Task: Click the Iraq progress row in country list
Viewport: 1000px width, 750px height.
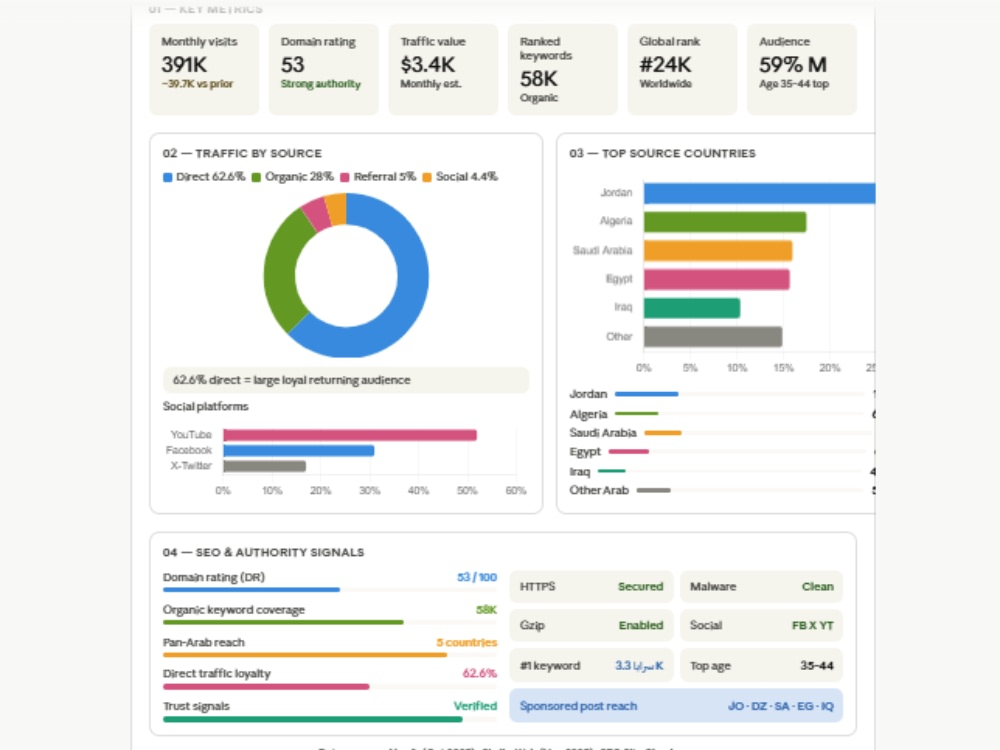Action: pos(722,471)
